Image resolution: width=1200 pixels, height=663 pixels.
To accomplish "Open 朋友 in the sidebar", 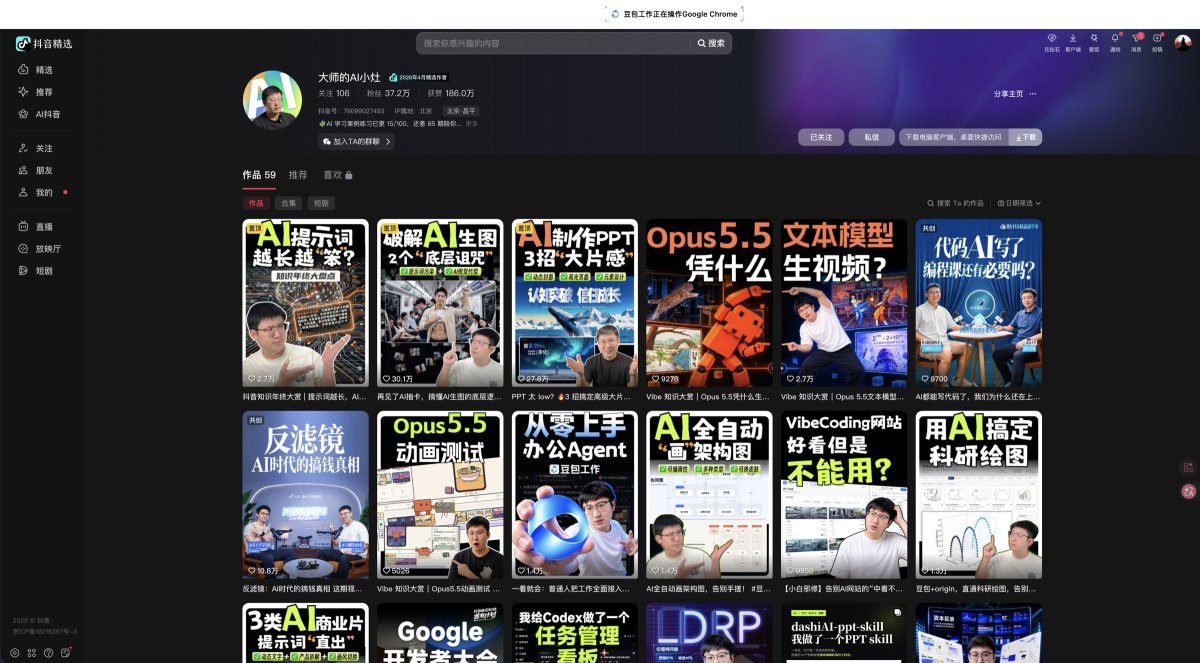I will [36, 170].
